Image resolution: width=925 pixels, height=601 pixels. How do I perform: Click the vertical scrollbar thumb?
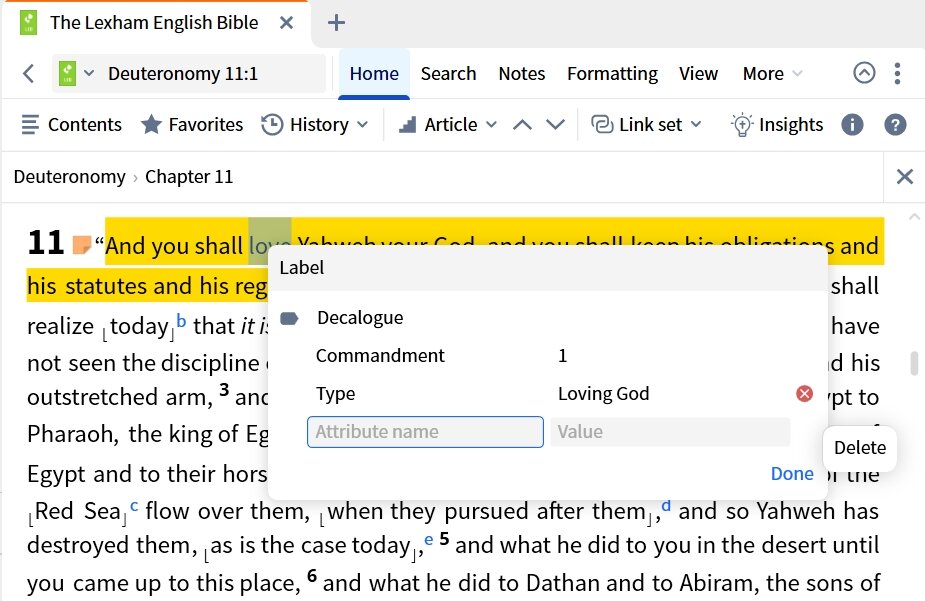pyautogui.click(x=914, y=363)
